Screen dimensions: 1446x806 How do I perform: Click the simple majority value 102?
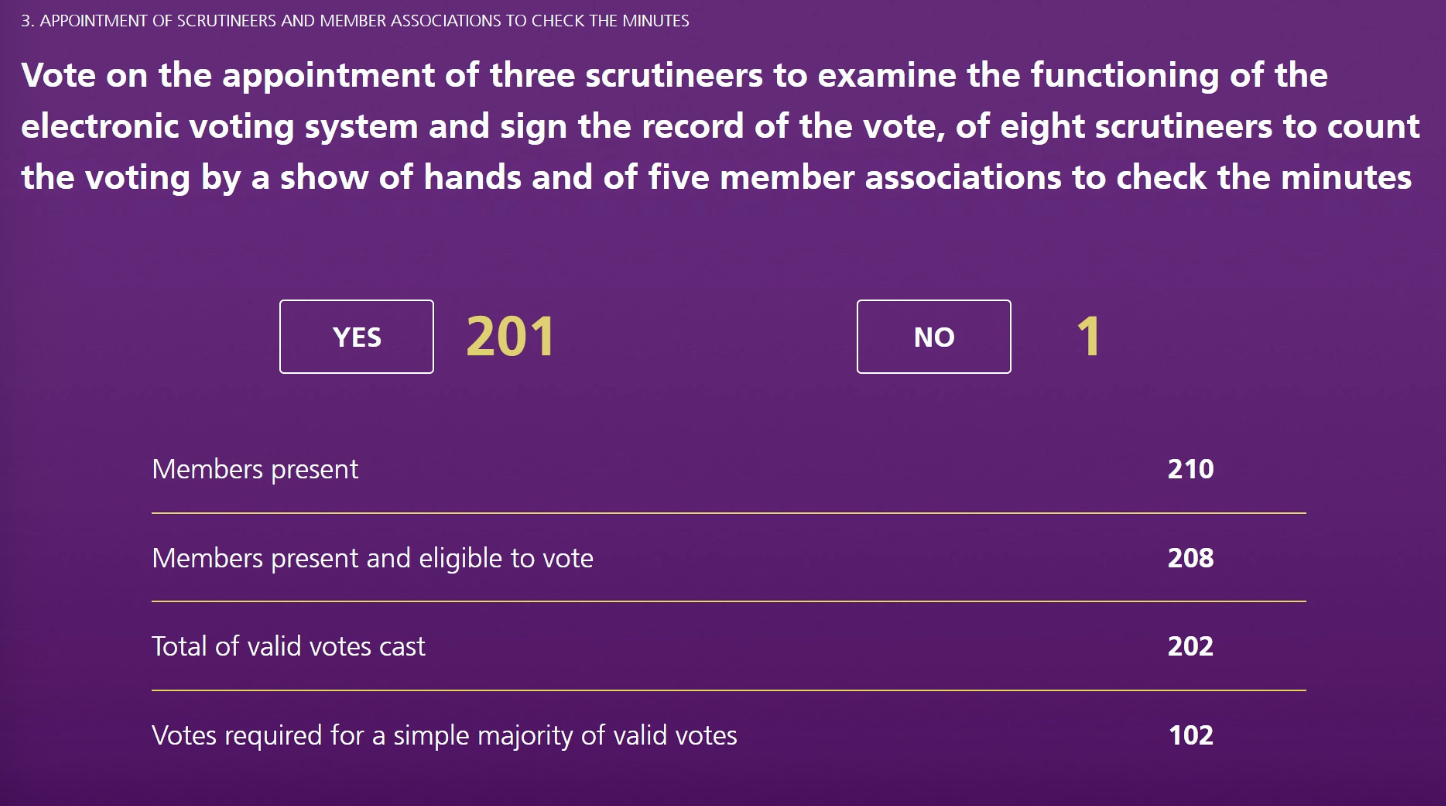(x=1191, y=736)
